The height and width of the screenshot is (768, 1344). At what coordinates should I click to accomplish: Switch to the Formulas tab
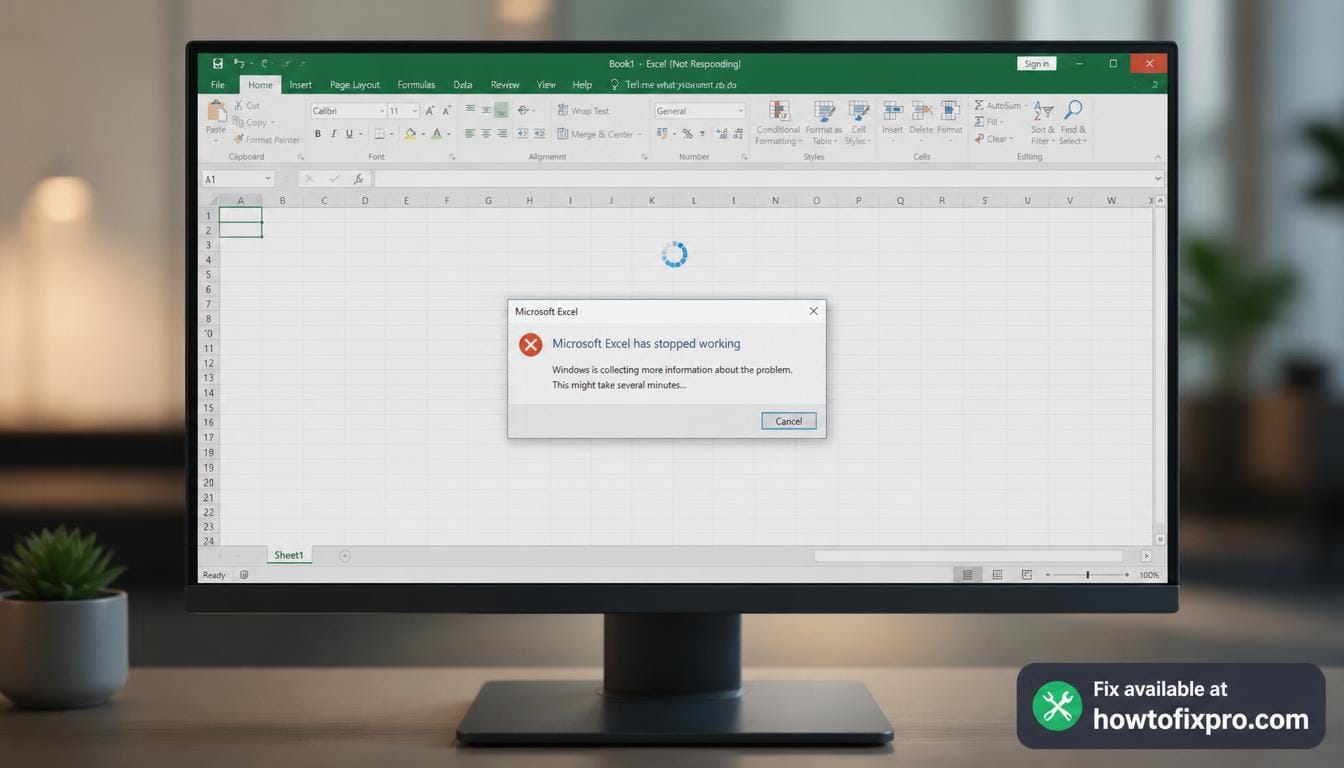[x=416, y=85]
